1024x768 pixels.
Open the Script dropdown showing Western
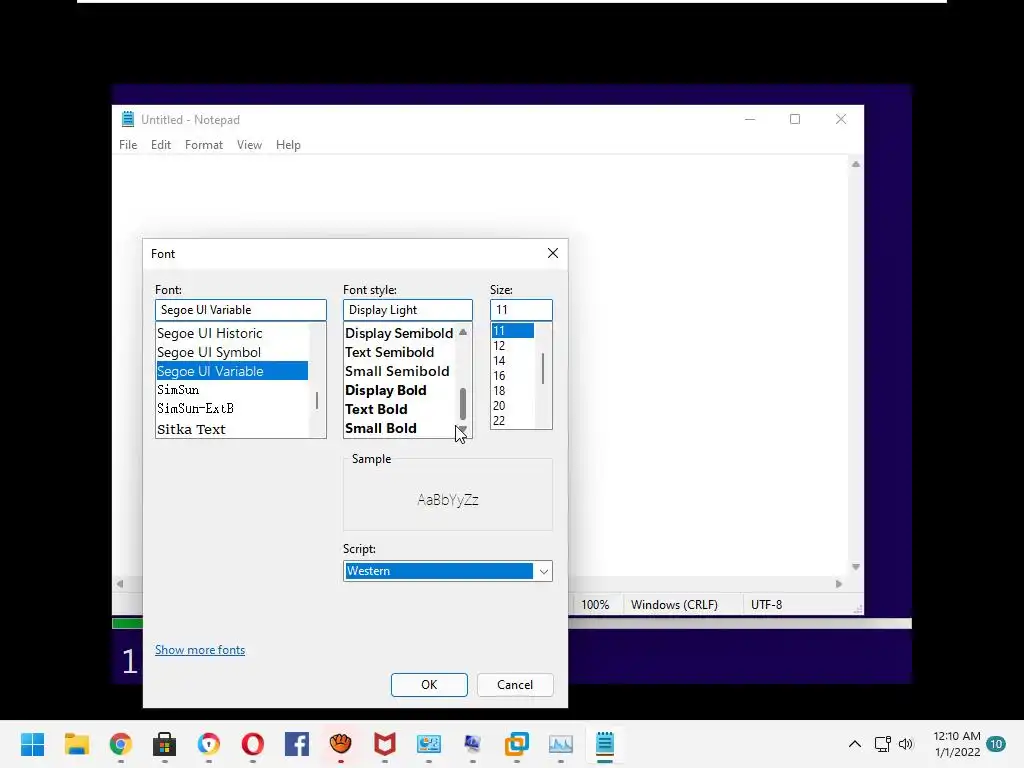pos(447,571)
